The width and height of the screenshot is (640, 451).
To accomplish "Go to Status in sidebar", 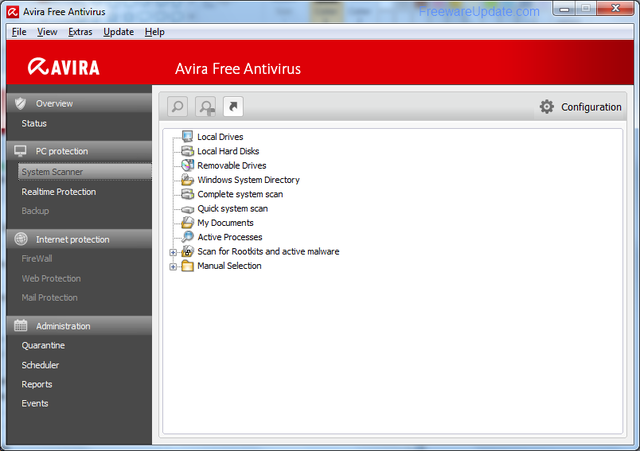I will pos(34,123).
